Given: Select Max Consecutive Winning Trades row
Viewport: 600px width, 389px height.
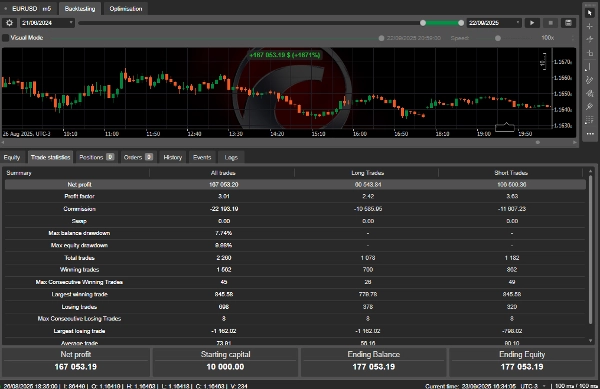Looking at the screenshot, I should (295, 282).
